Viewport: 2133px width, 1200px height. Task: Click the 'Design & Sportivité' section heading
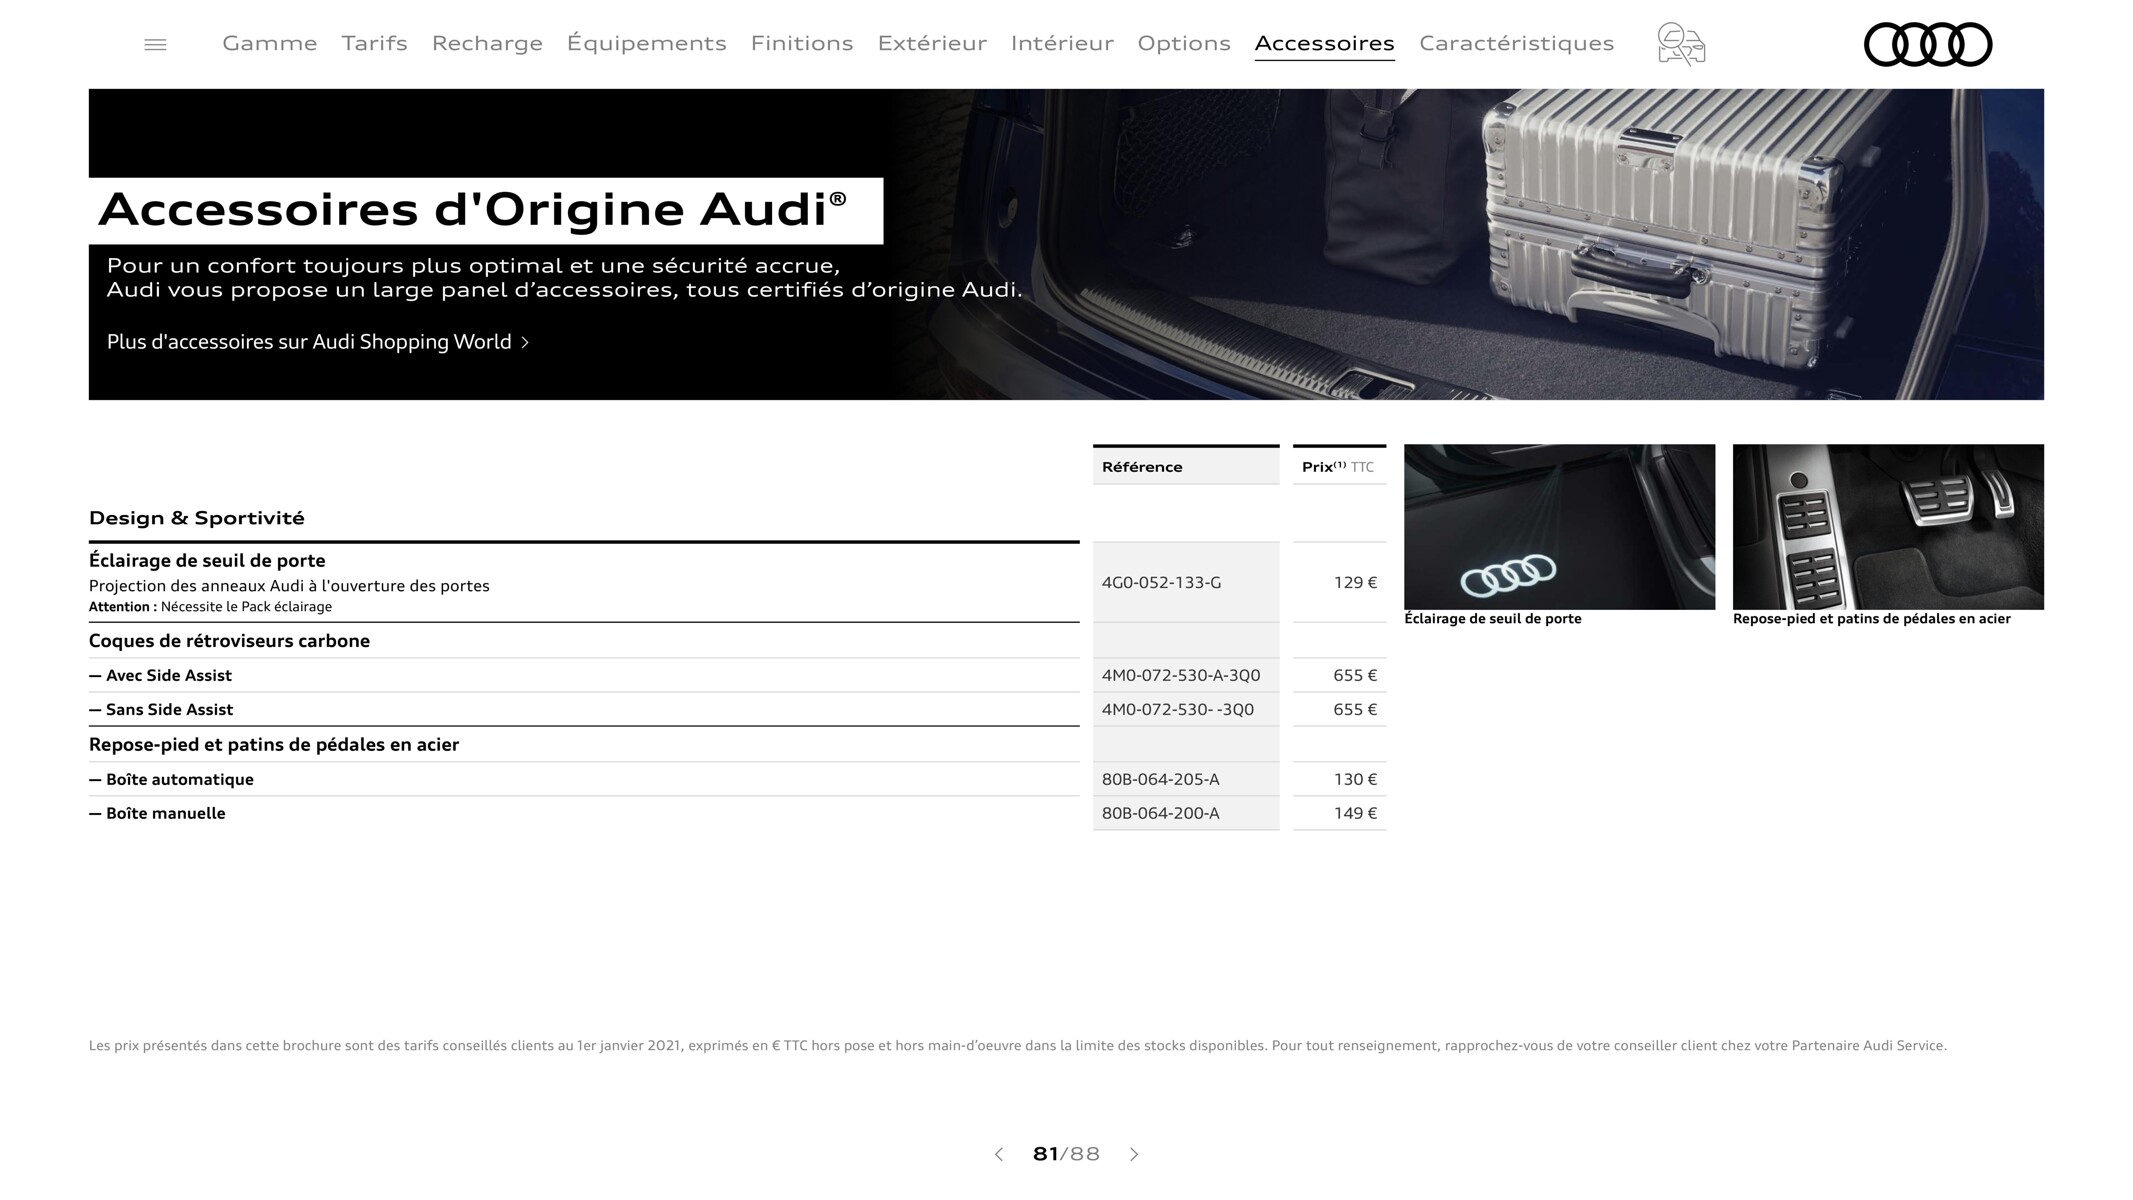coord(197,518)
